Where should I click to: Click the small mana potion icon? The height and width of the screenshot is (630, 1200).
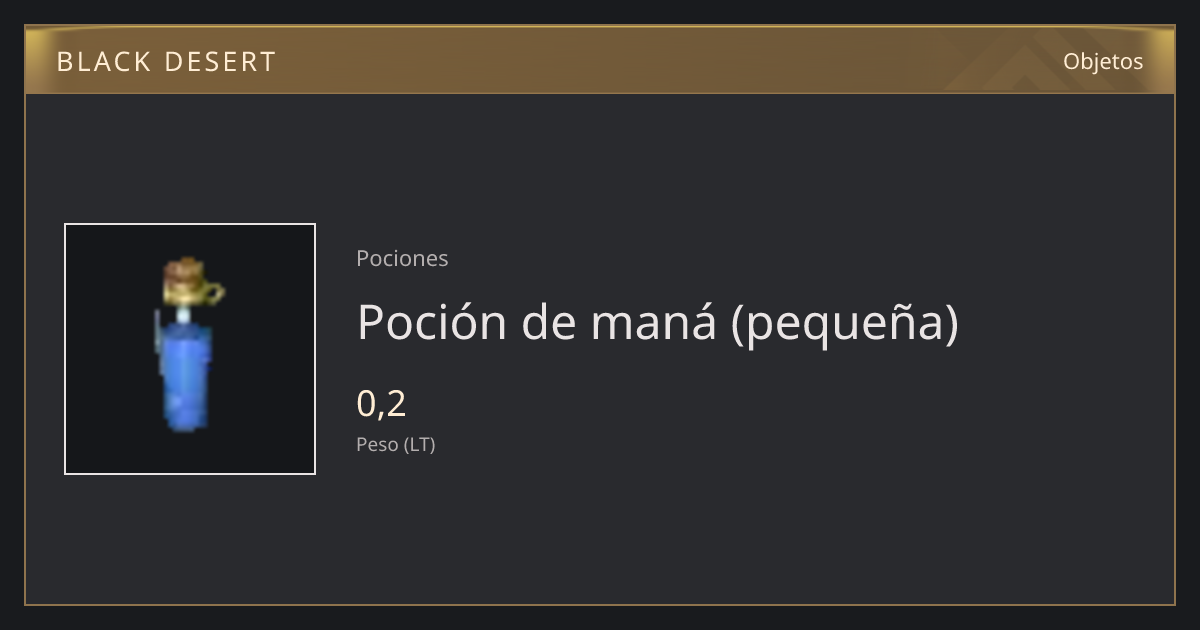[189, 346]
